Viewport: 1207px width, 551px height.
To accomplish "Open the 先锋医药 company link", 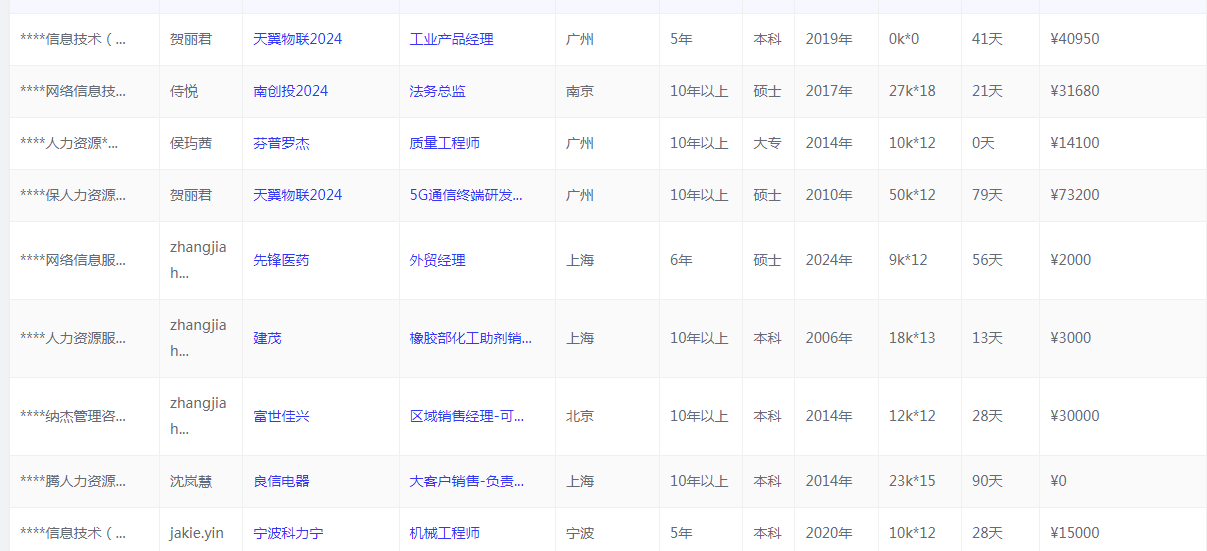I will point(281,260).
